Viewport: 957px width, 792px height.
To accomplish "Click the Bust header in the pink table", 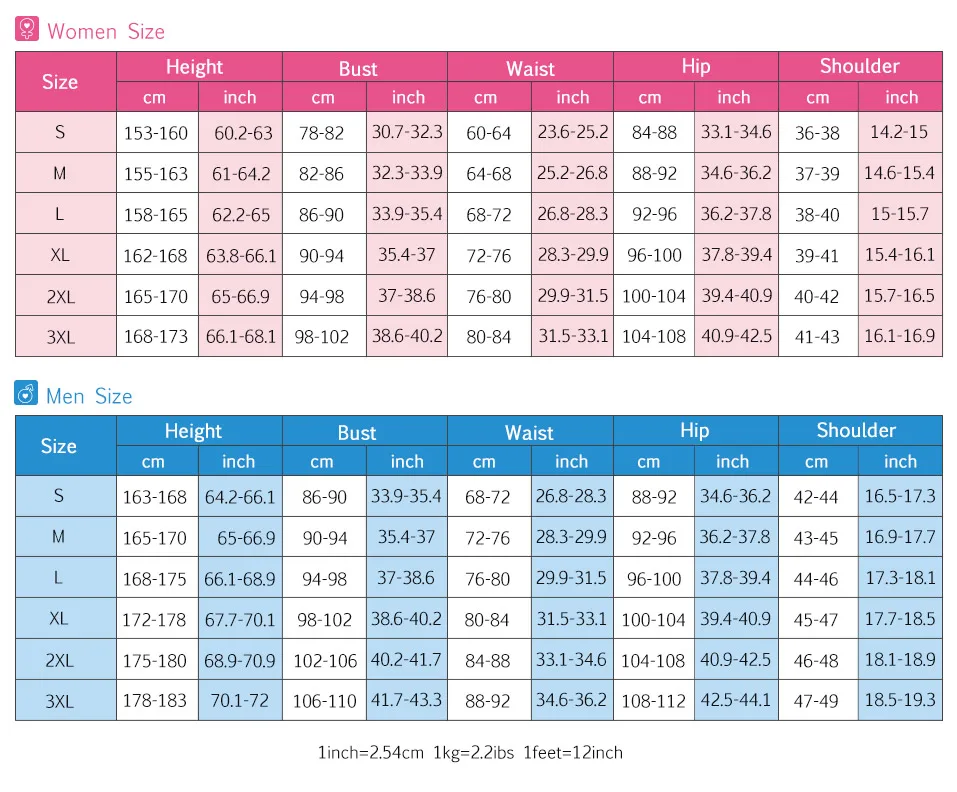I will coord(358,68).
